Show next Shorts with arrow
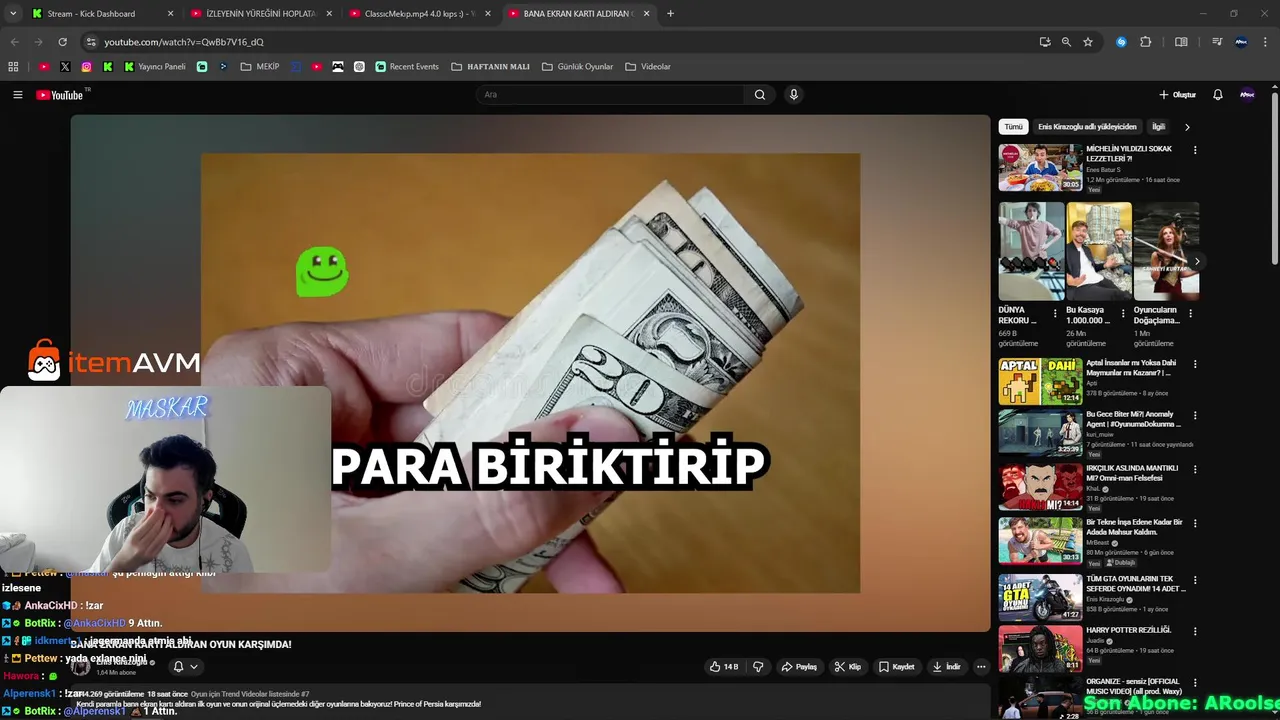 click(x=1197, y=262)
